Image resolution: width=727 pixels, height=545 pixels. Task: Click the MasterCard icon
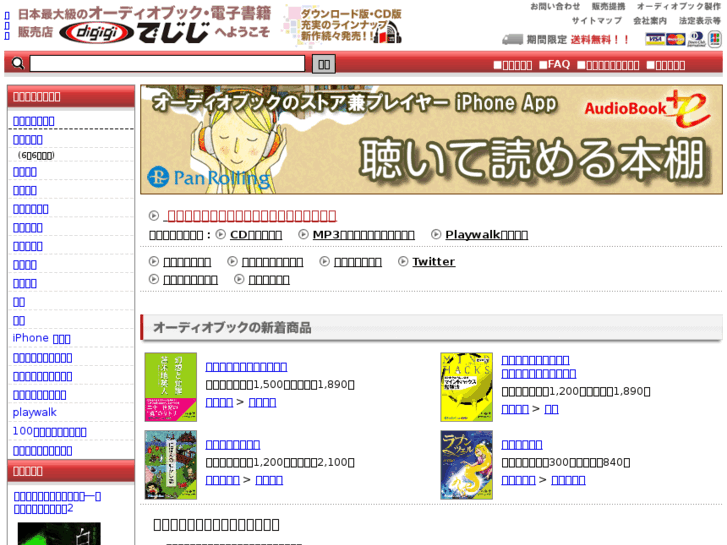tap(676, 39)
